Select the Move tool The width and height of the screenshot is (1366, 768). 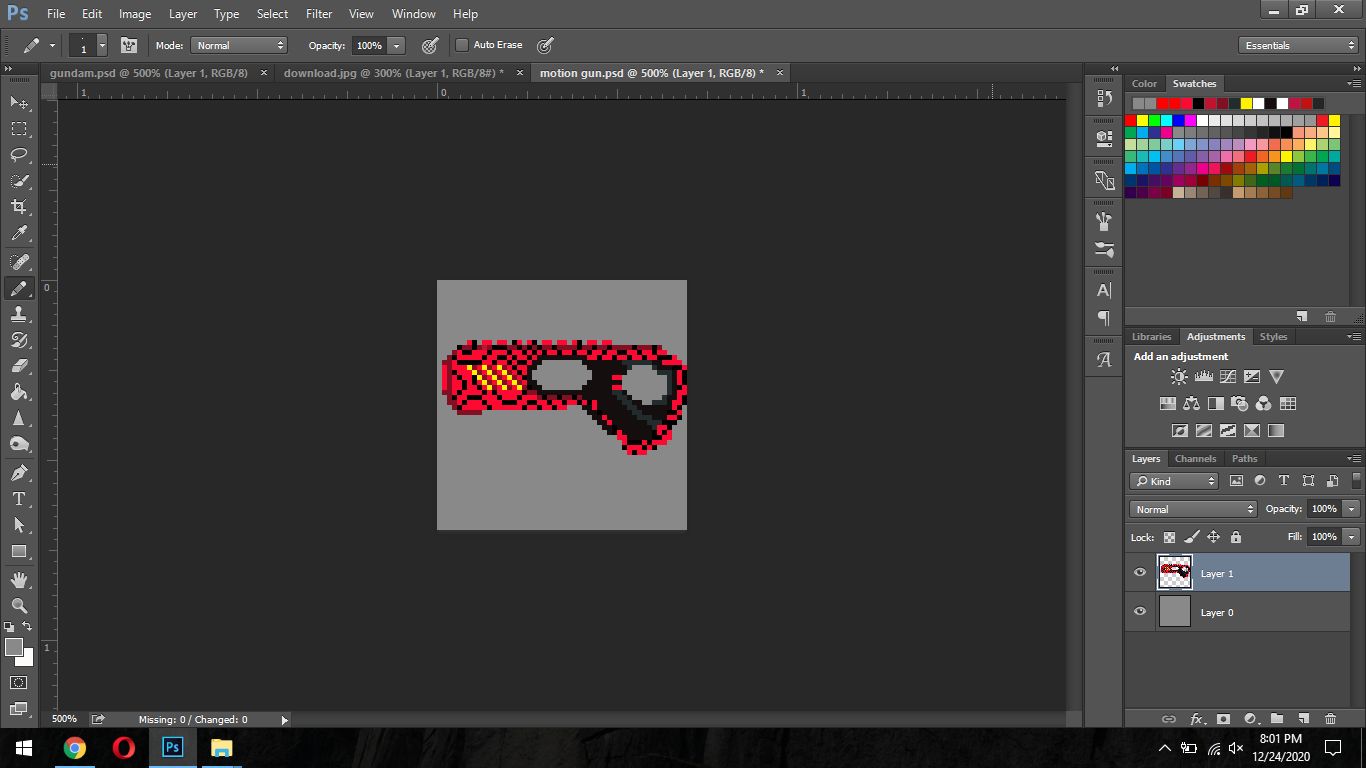pyautogui.click(x=19, y=103)
